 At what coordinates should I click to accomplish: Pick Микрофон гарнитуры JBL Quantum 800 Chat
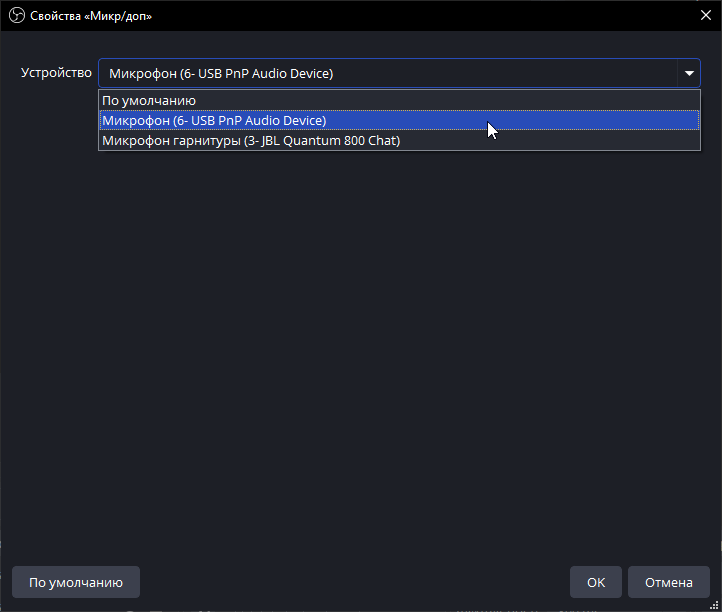click(x=251, y=141)
